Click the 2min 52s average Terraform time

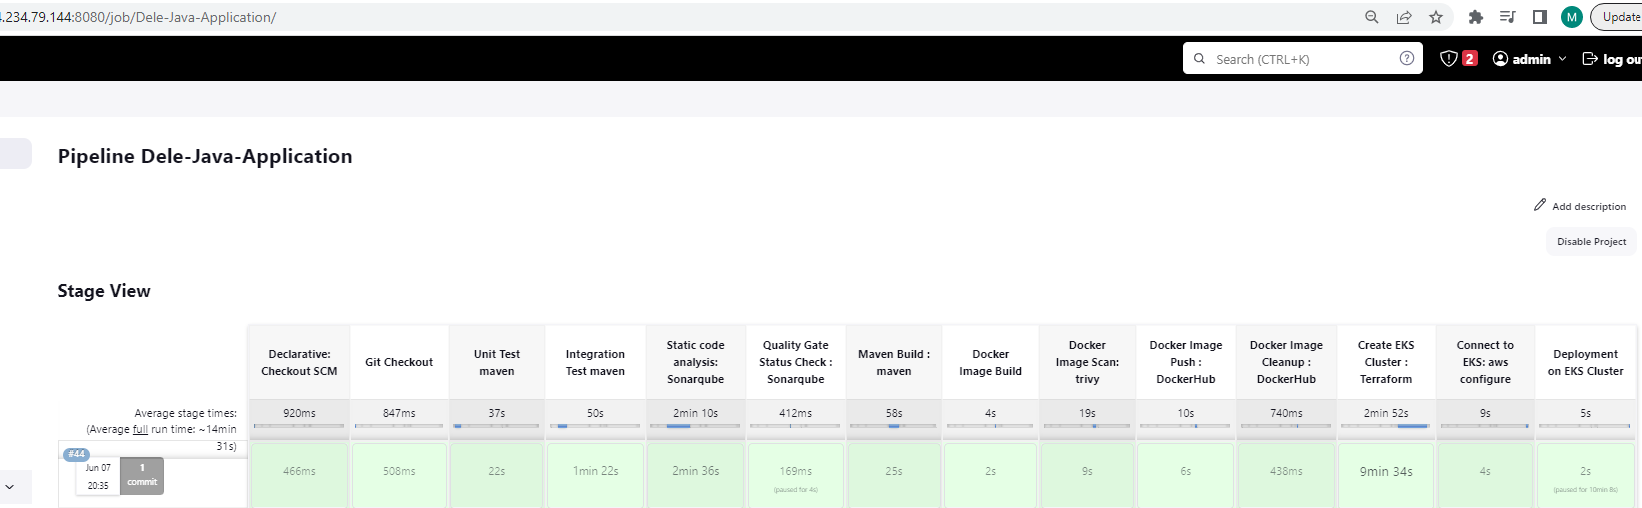pyautogui.click(x=1386, y=413)
